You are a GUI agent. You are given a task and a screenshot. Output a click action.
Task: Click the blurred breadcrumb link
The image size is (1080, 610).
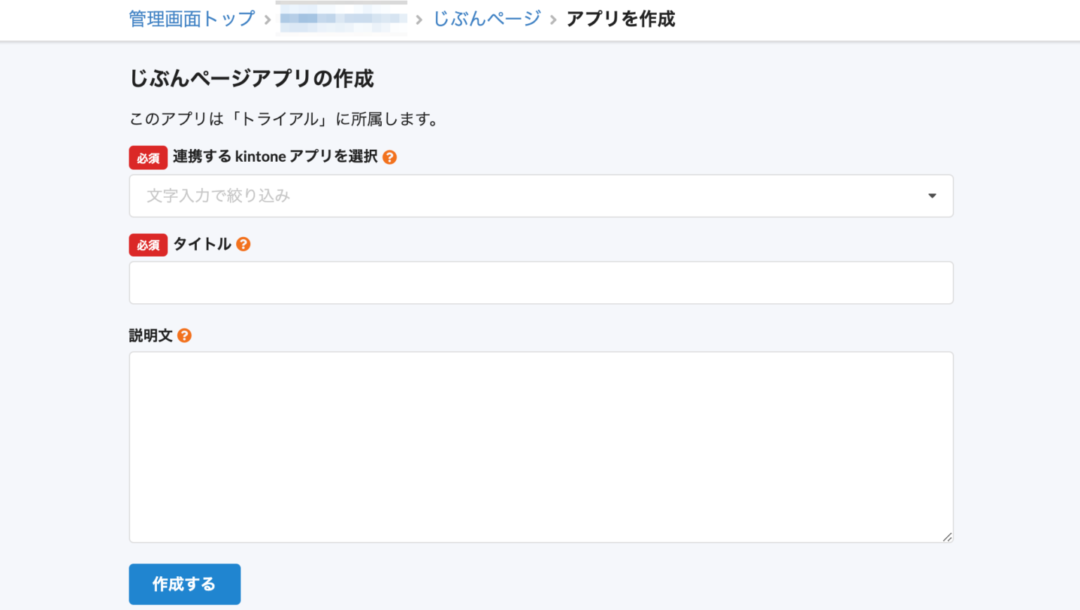[x=344, y=19]
